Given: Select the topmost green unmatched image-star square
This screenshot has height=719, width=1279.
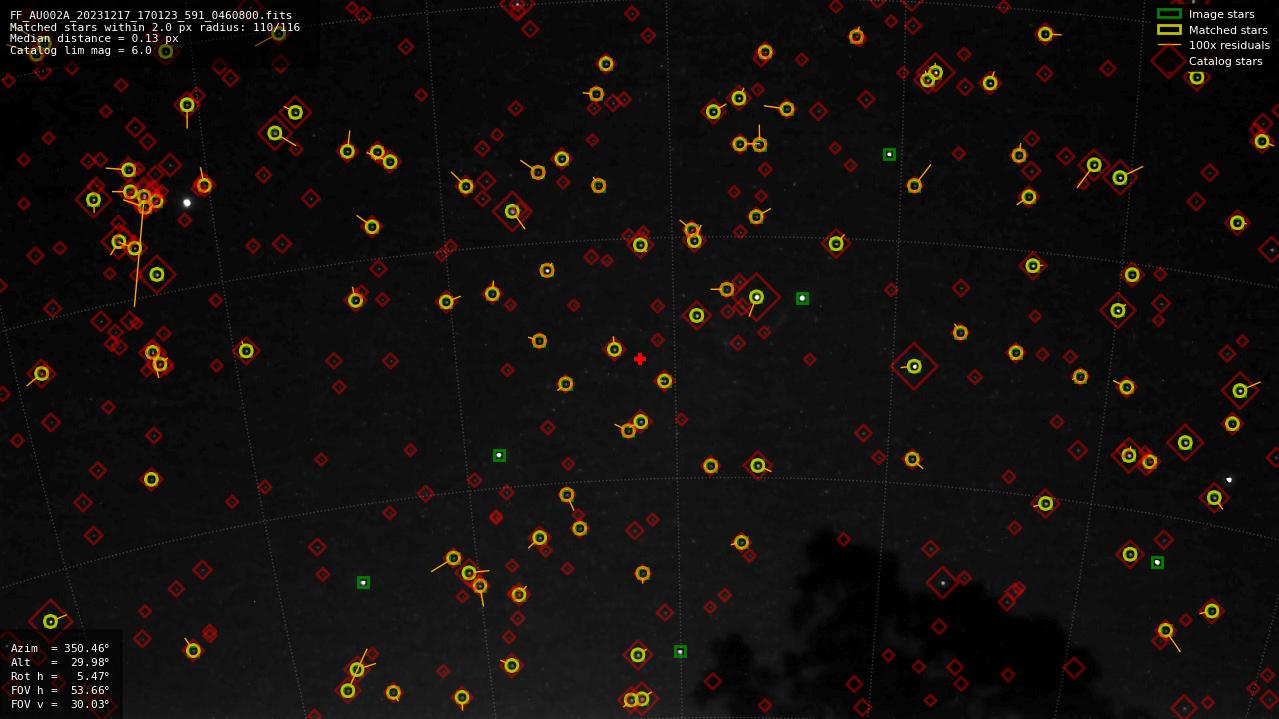Looking at the screenshot, I should (889, 154).
